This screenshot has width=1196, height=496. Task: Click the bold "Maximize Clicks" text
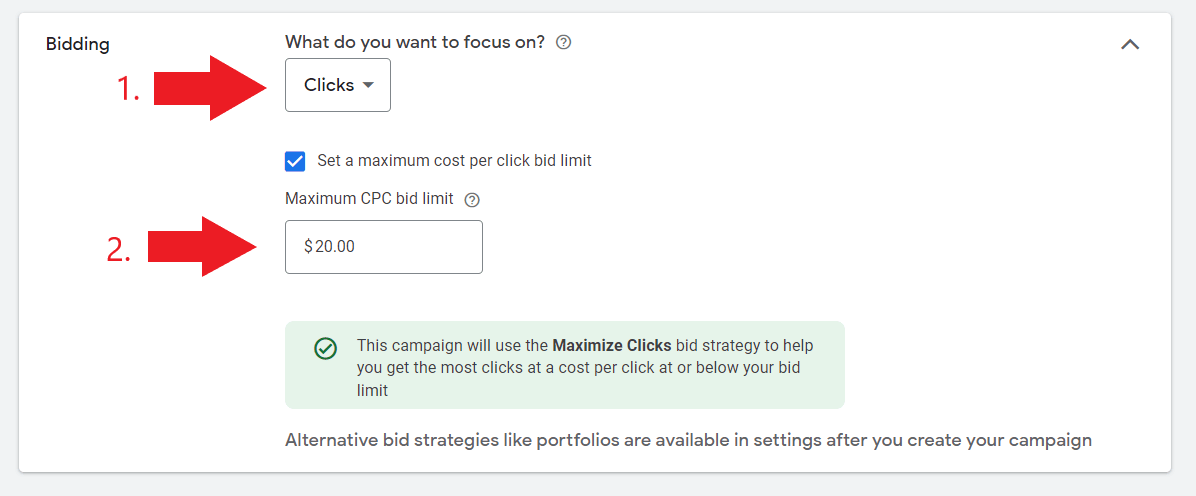(x=611, y=346)
